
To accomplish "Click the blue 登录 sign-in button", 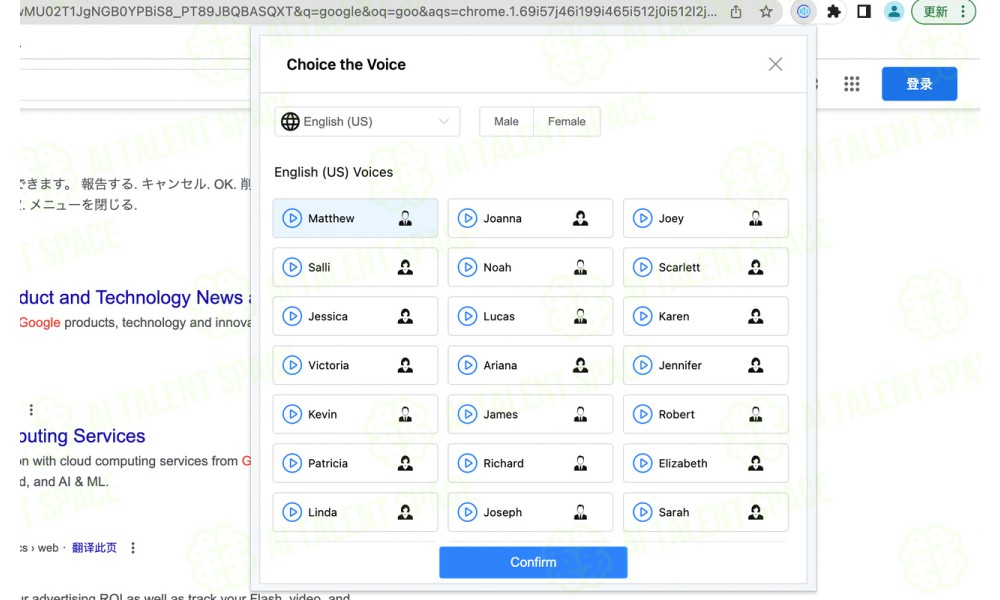I will click(x=919, y=84).
